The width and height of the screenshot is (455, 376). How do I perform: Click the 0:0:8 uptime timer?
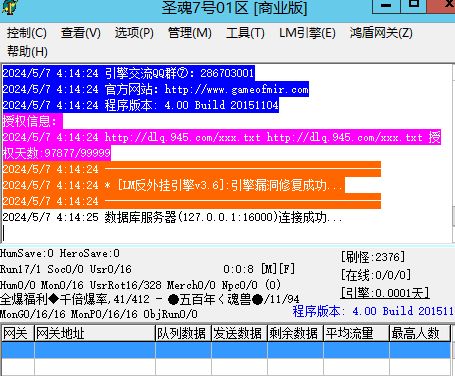click(238, 269)
